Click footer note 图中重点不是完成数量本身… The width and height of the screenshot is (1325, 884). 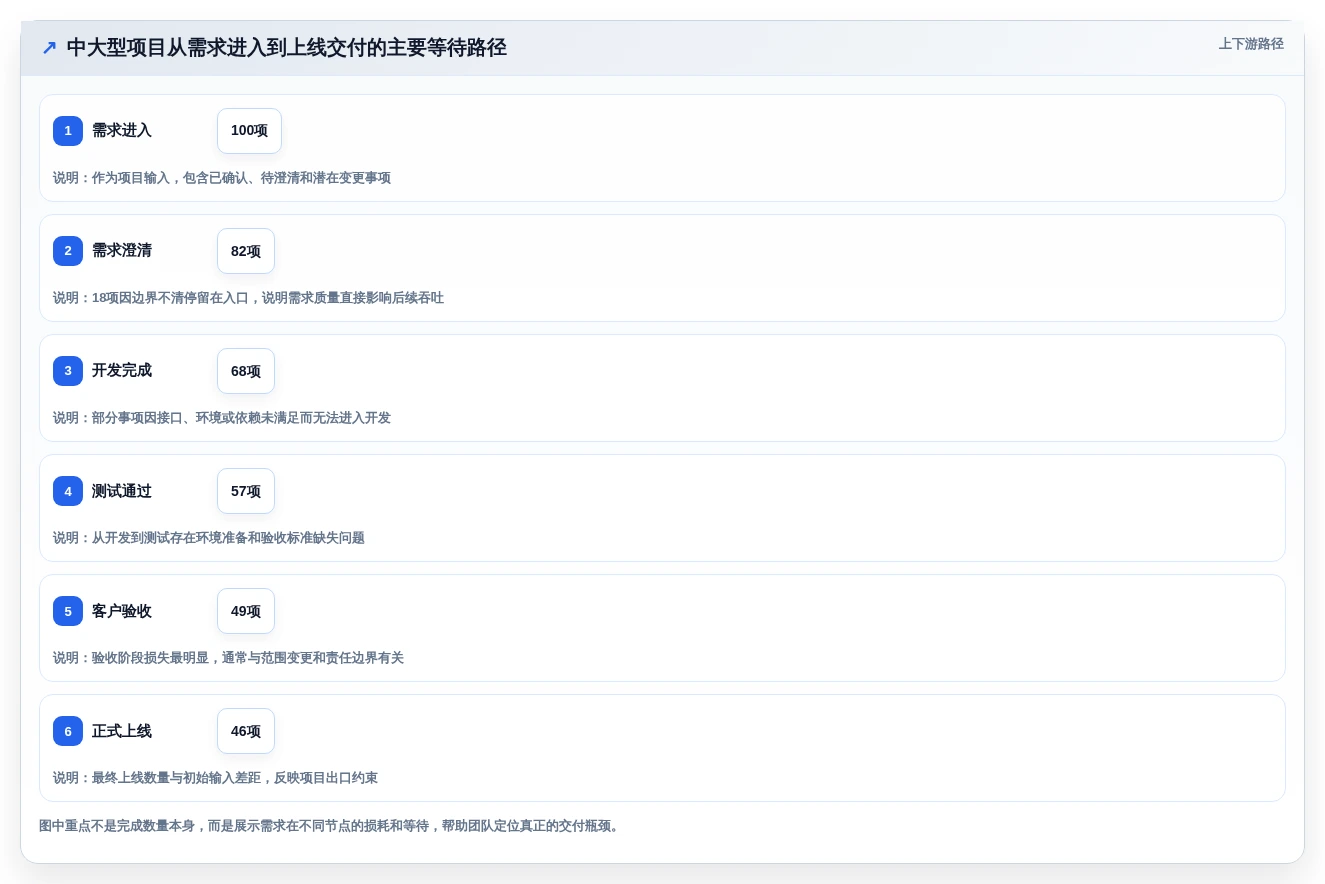[329, 826]
